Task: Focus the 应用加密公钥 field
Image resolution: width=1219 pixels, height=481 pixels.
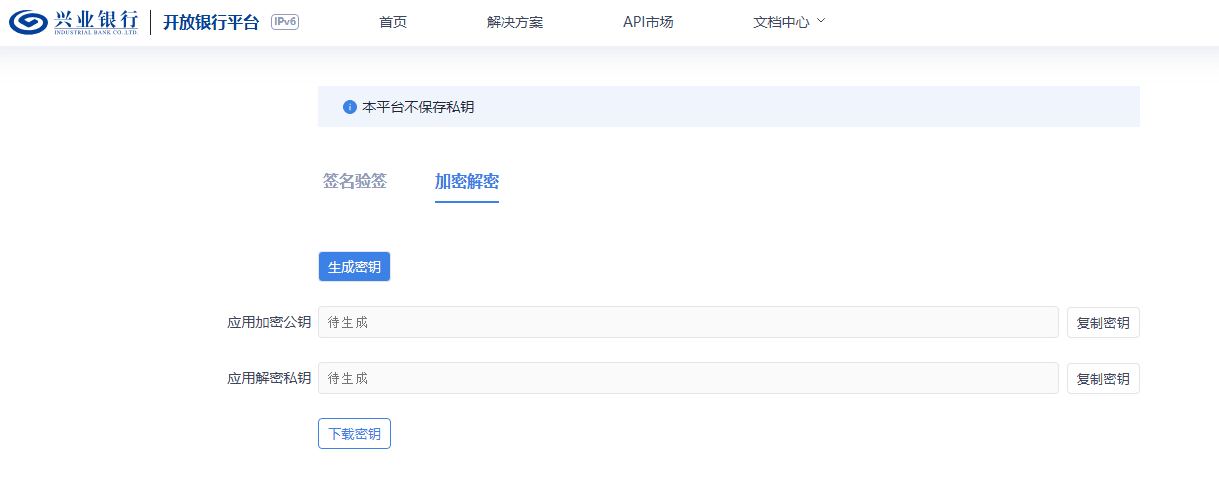Action: tap(688, 323)
